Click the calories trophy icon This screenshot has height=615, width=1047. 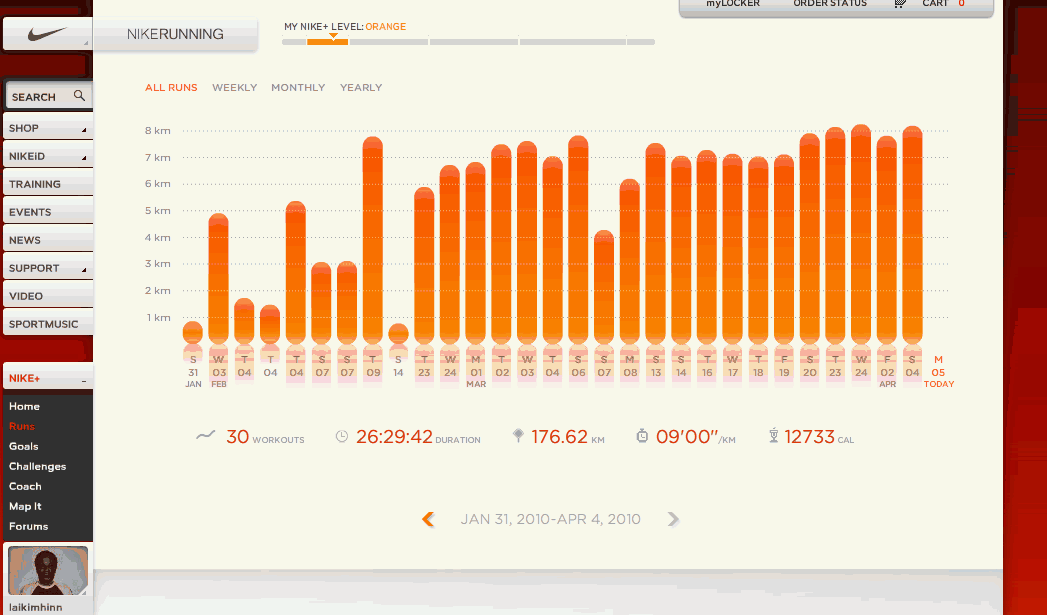pyautogui.click(x=773, y=436)
